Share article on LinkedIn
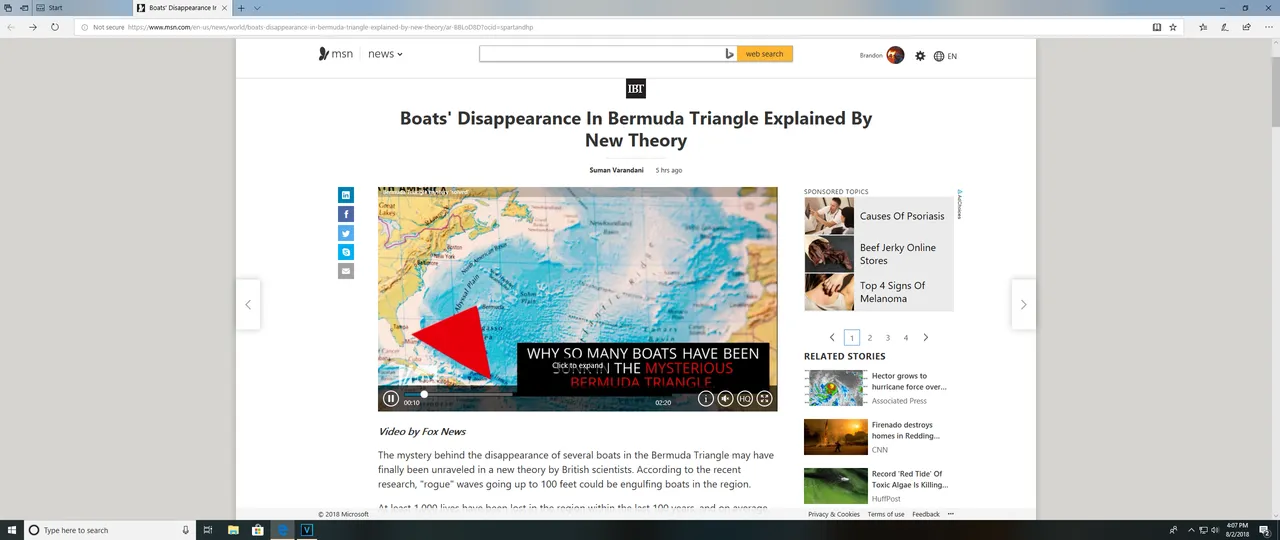This screenshot has height=540, width=1280. coord(346,195)
